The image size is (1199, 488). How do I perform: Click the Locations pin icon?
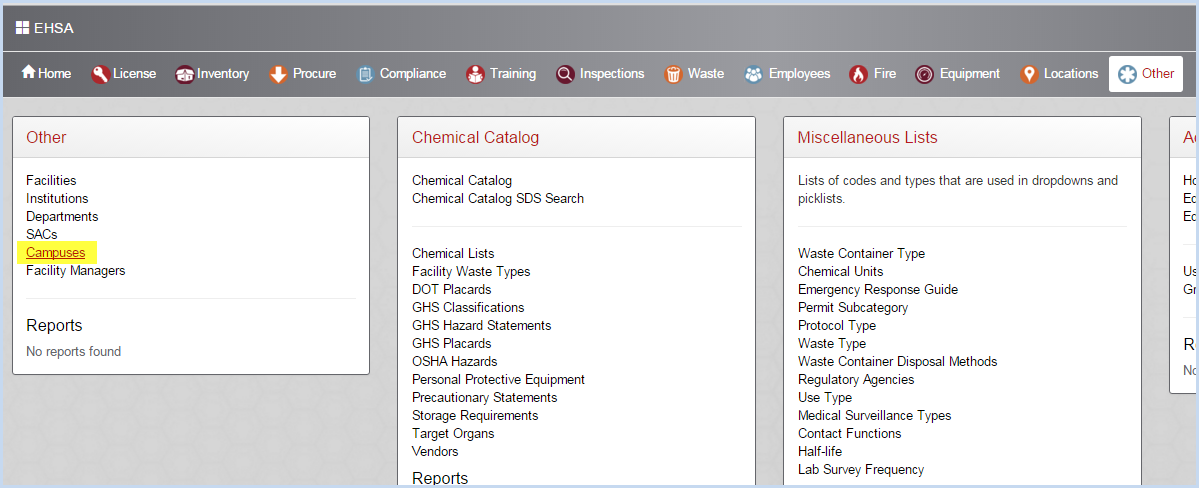coord(1029,74)
